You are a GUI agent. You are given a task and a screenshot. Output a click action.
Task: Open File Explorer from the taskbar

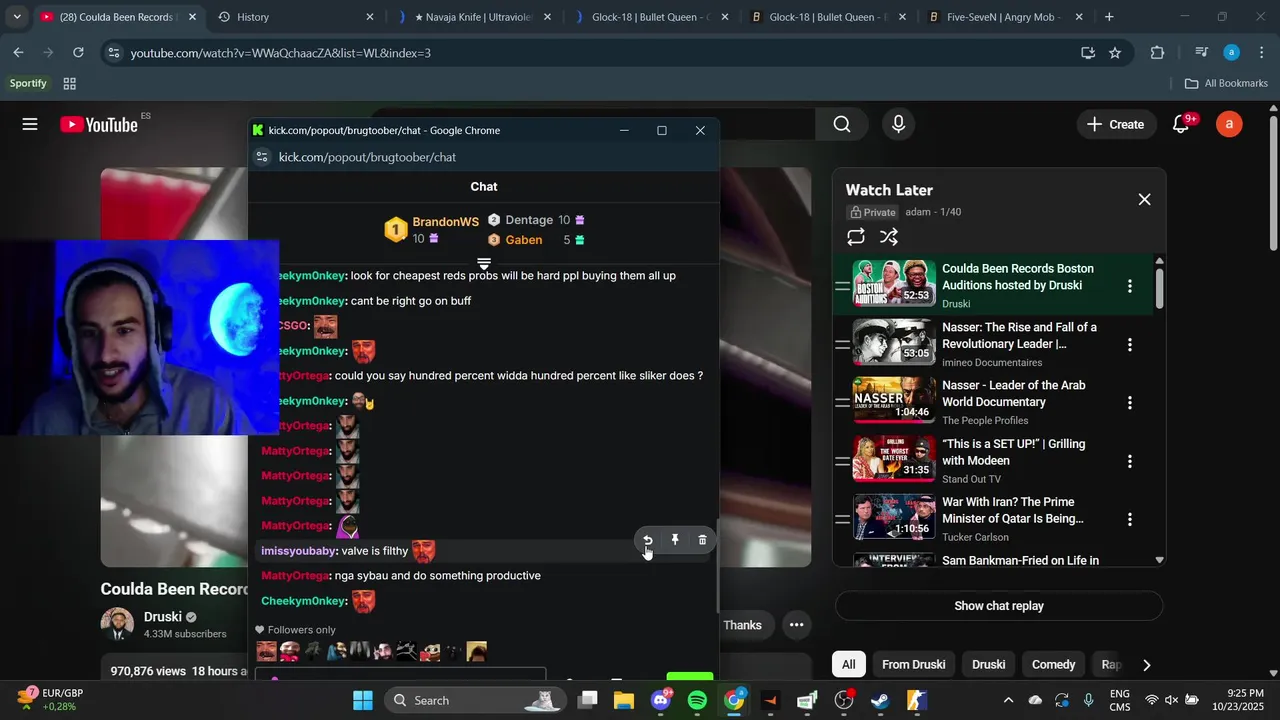click(624, 700)
